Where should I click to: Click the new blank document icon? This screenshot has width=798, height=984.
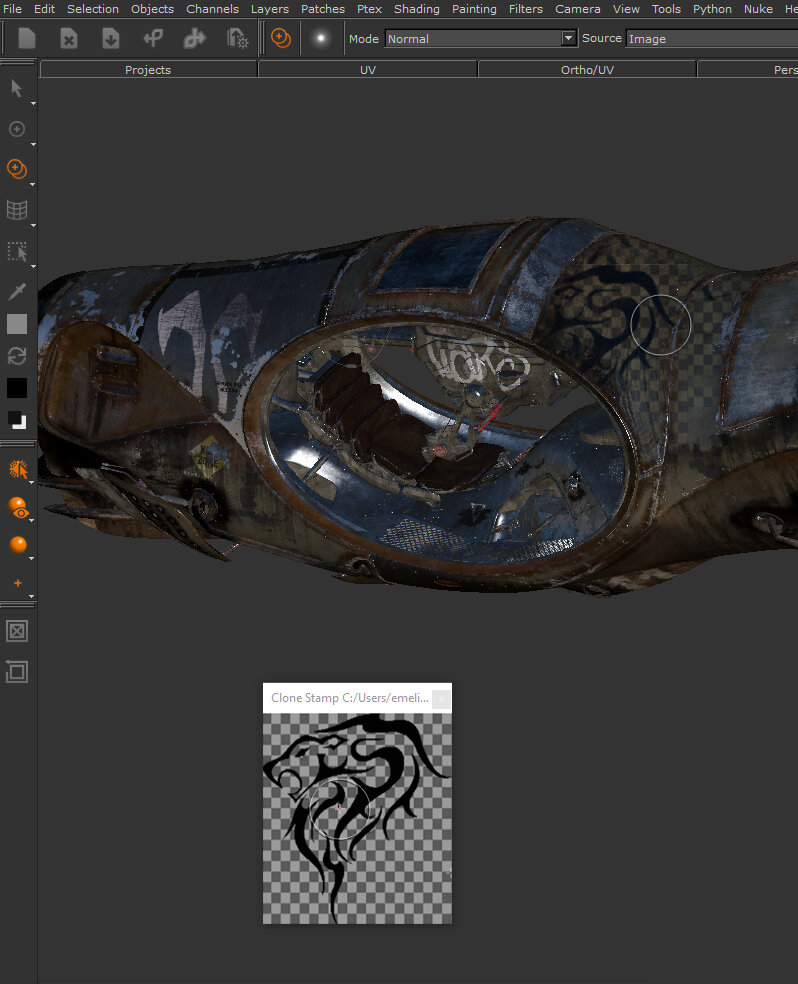coord(27,39)
